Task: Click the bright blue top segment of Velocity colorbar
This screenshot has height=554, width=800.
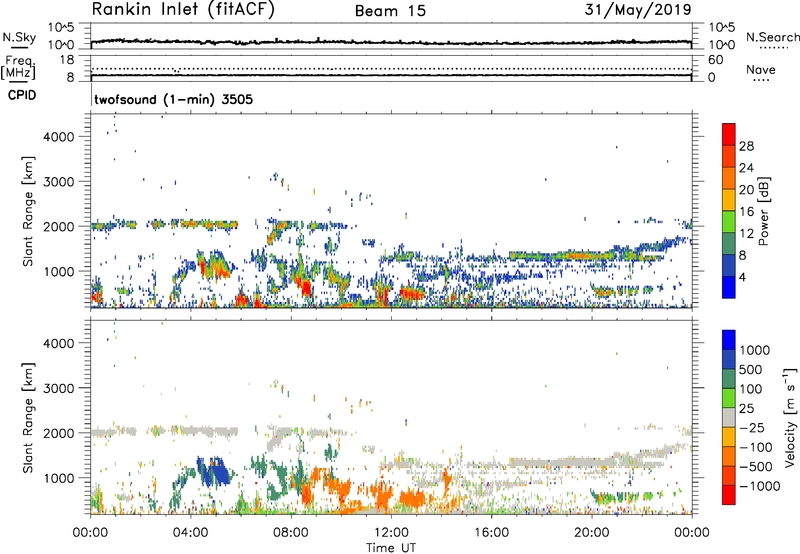Action: 729,340
